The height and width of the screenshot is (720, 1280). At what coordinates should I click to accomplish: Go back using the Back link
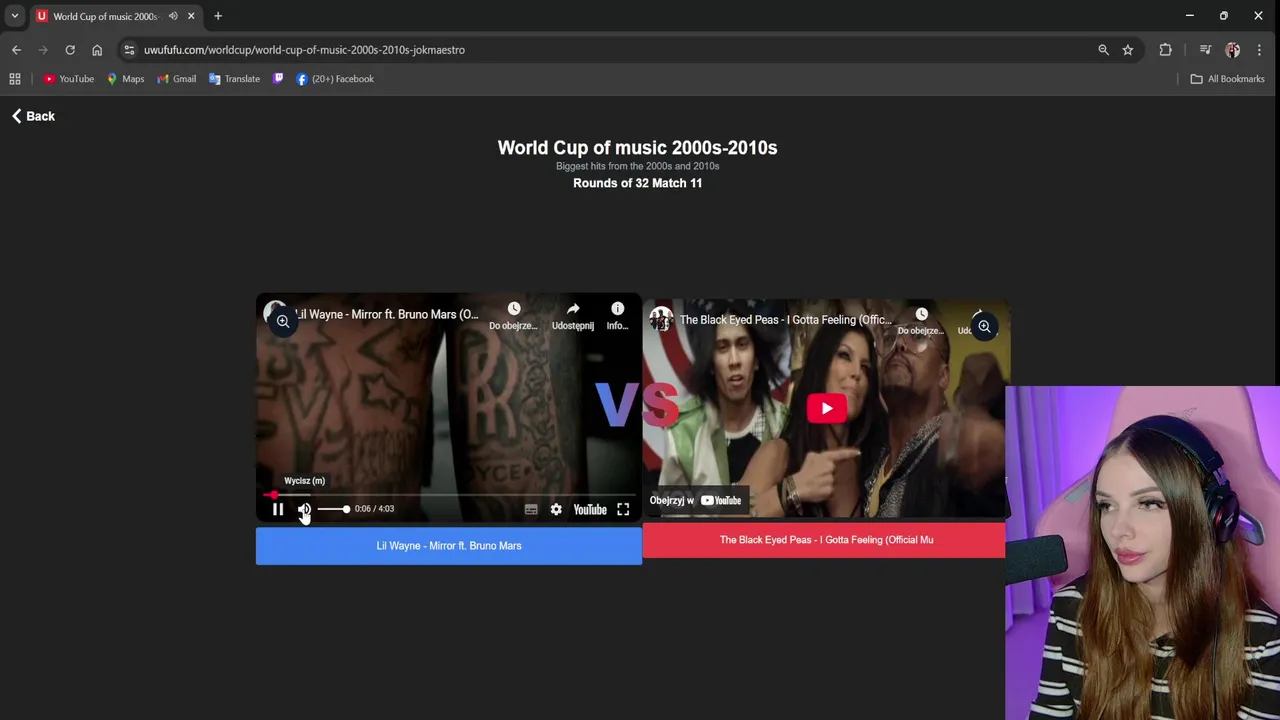coord(33,116)
